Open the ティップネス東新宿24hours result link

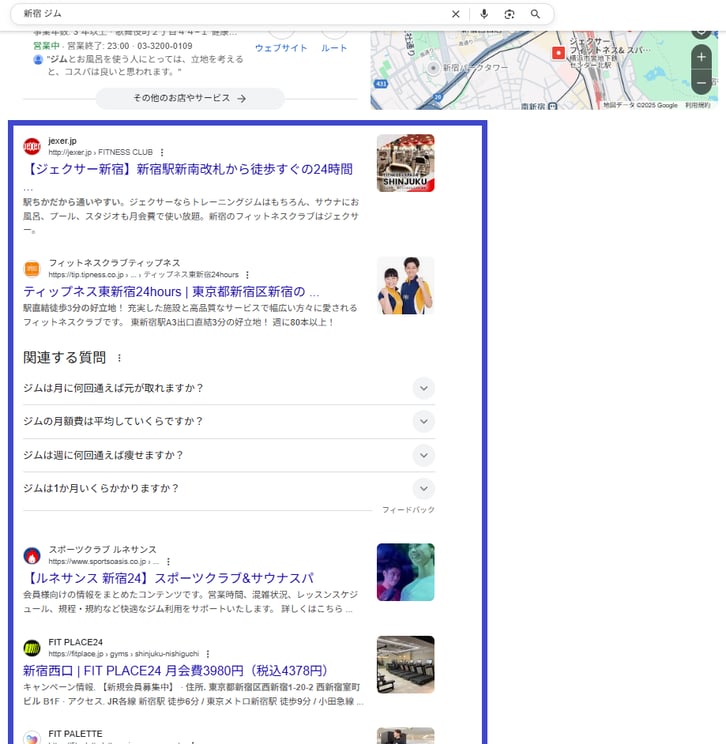click(171, 291)
